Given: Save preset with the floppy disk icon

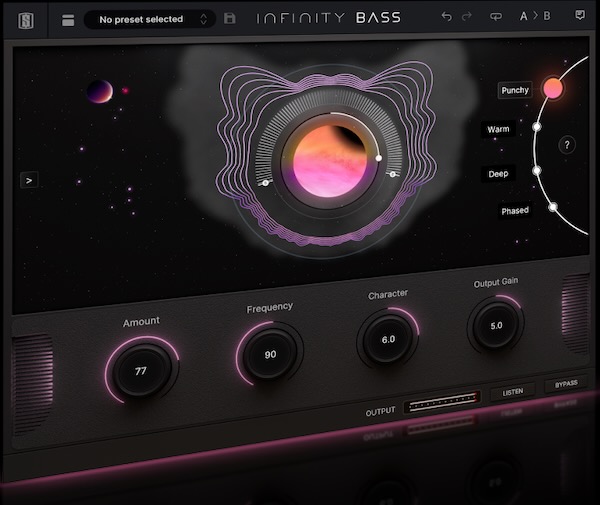Looking at the screenshot, I should [x=230, y=18].
